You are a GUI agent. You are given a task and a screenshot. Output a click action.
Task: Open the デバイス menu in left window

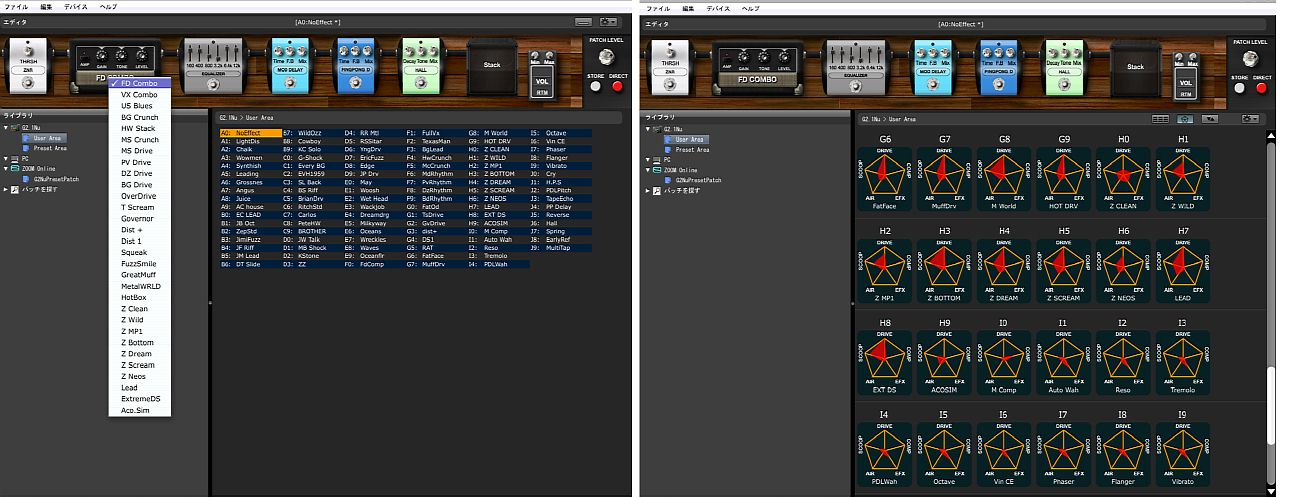pyautogui.click(x=75, y=7)
